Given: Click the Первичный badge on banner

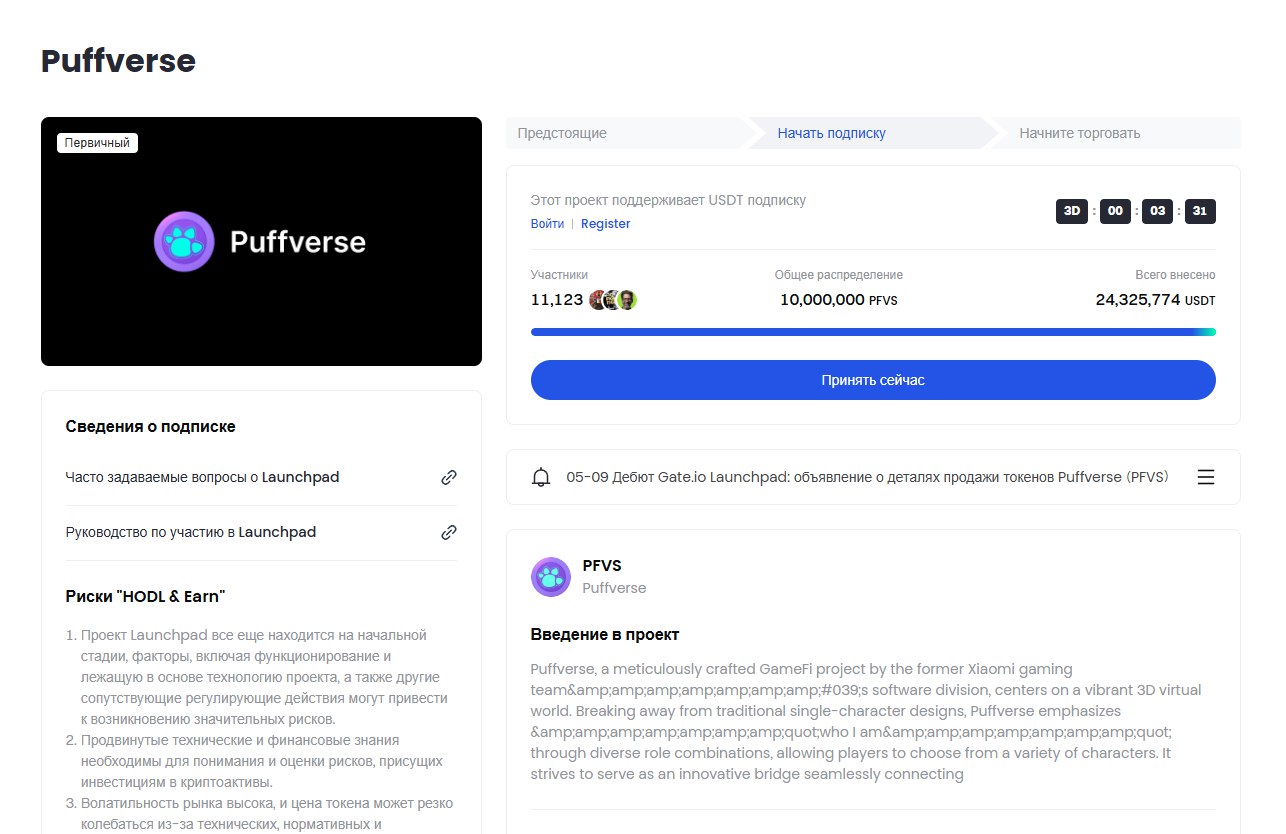Looking at the screenshot, I should coord(97,143).
